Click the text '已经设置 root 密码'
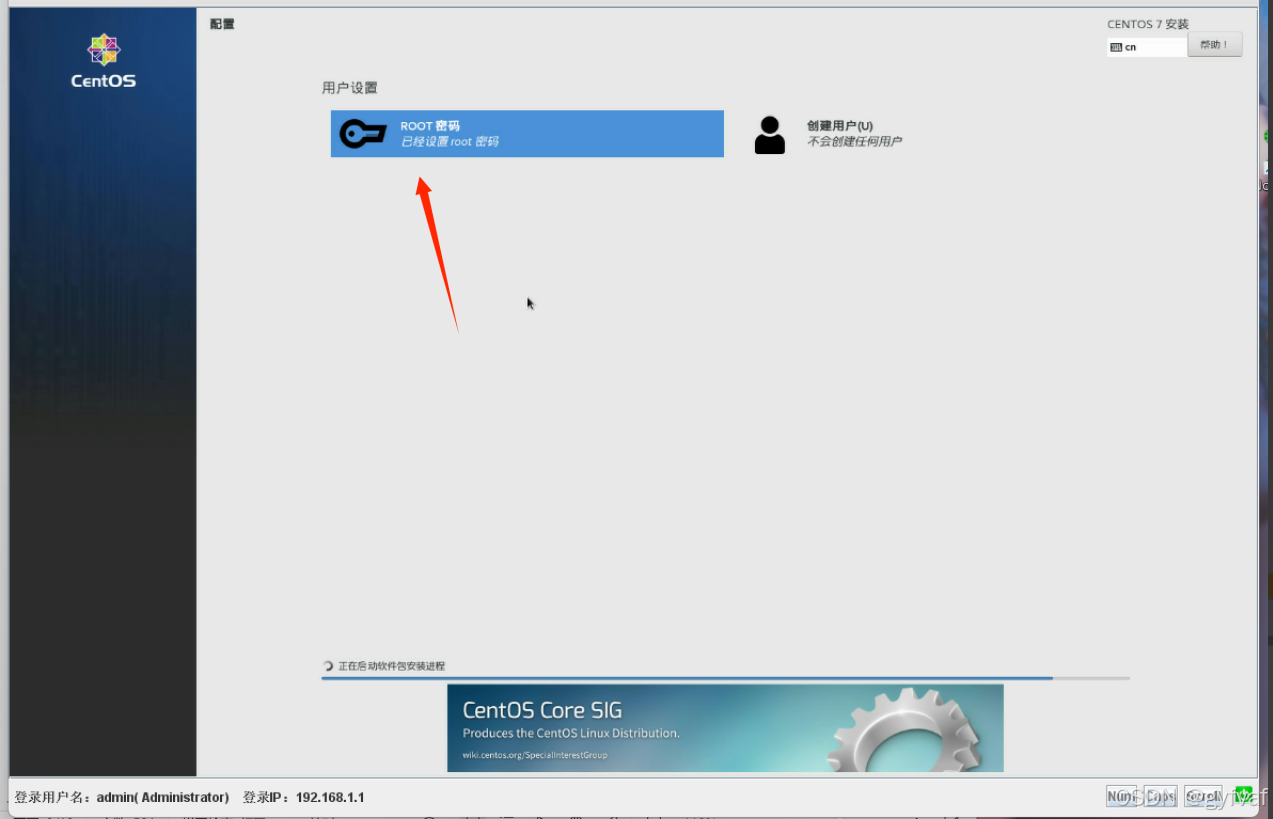 coord(449,142)
